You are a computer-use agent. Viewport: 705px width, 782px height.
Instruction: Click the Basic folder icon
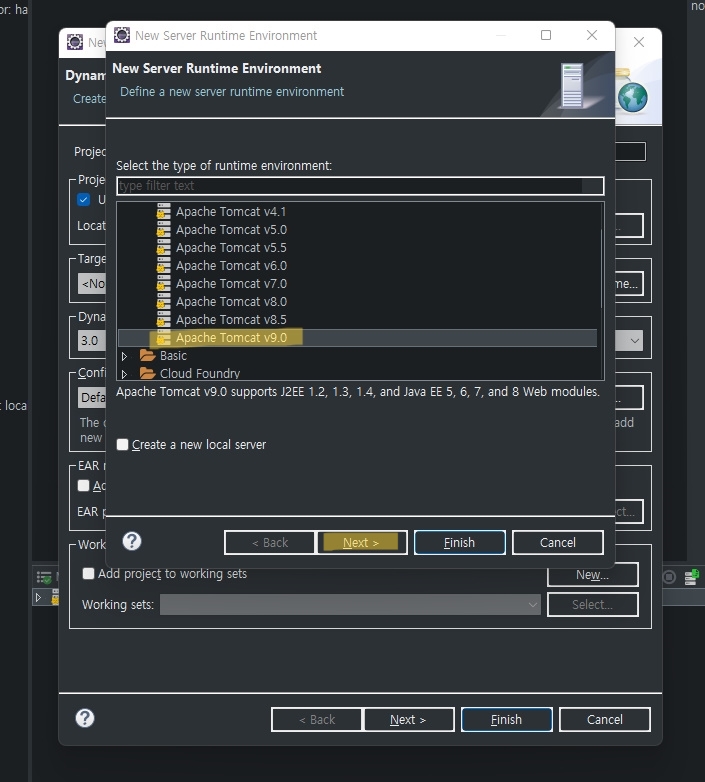pos(148,355)
